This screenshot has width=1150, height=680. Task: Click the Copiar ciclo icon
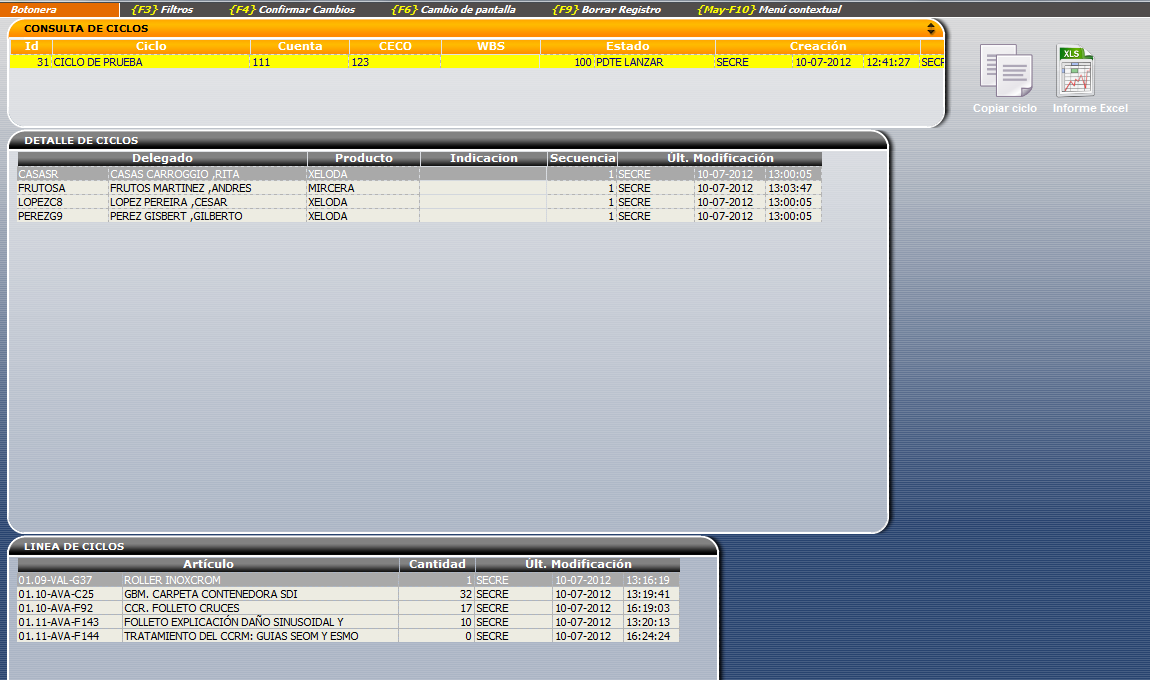point(1005,71)
